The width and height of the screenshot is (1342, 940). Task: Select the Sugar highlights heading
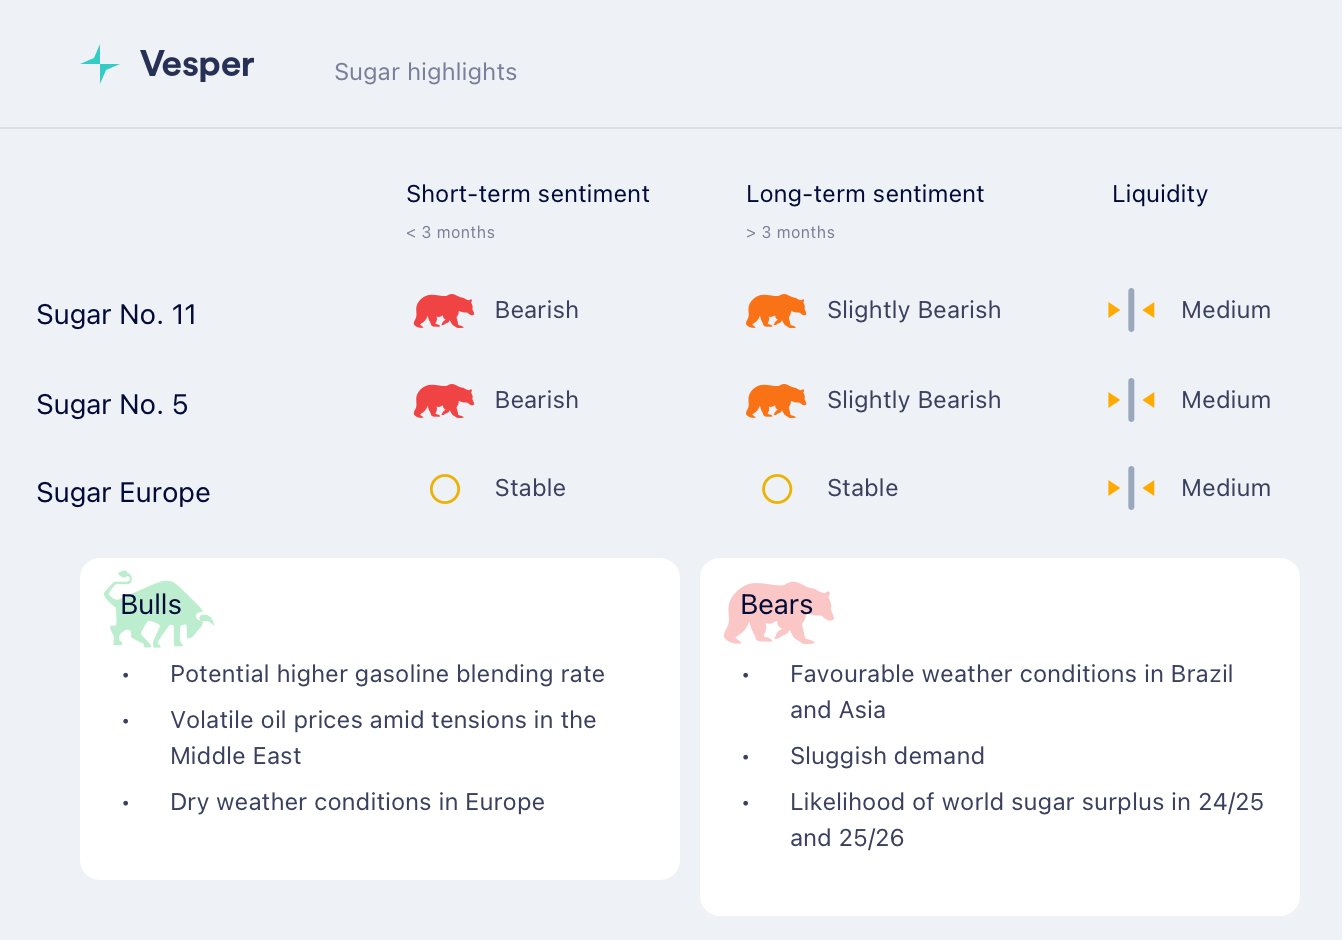(425, 72)
